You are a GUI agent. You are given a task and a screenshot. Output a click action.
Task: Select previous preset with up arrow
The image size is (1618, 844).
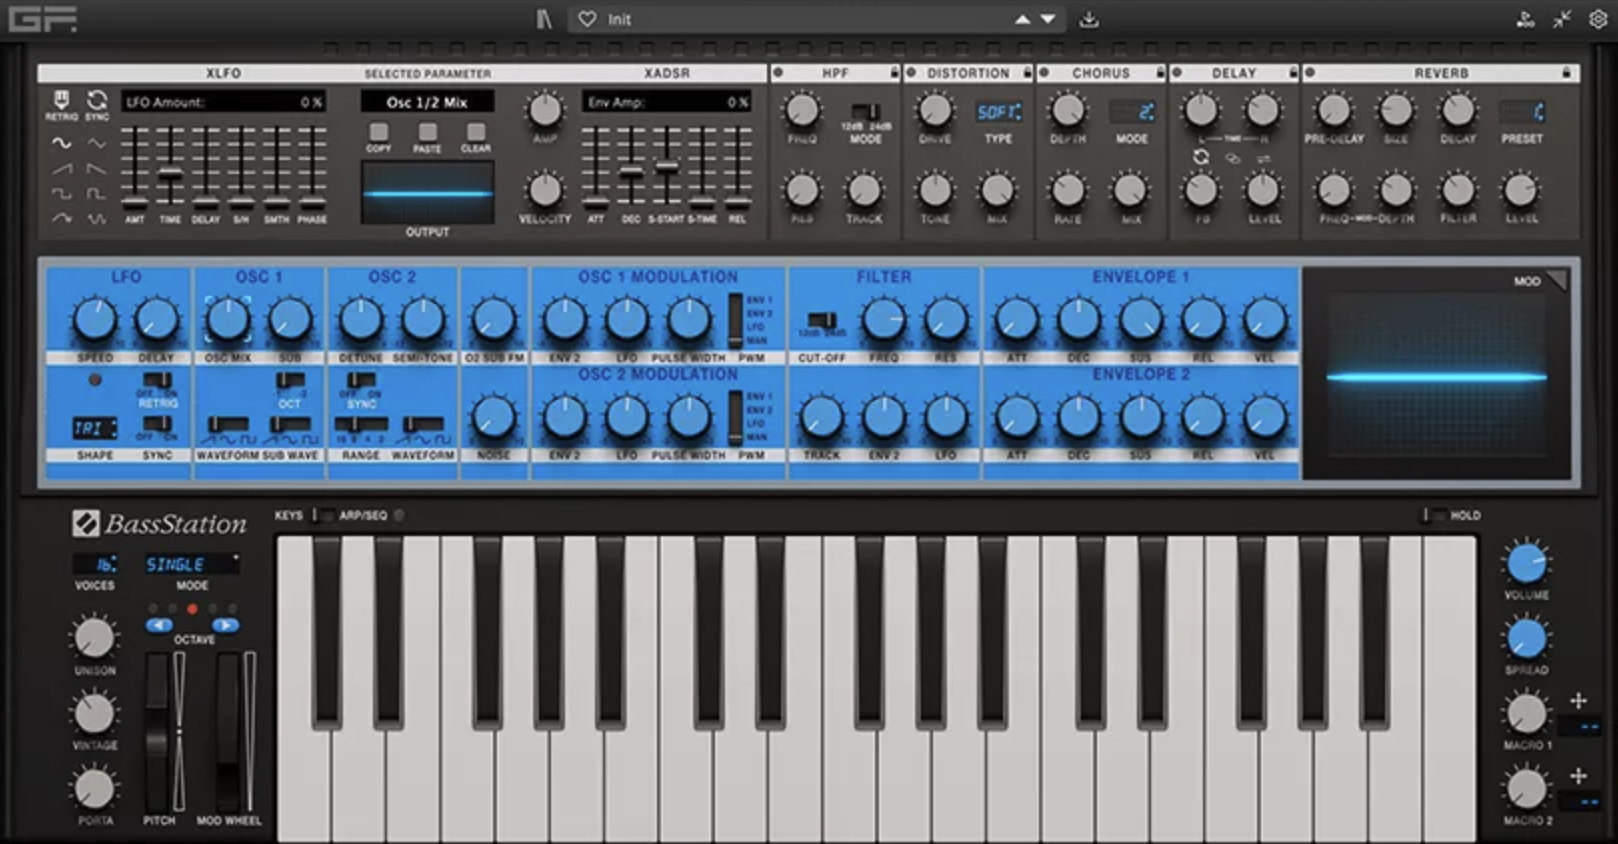click(1022, 19)
